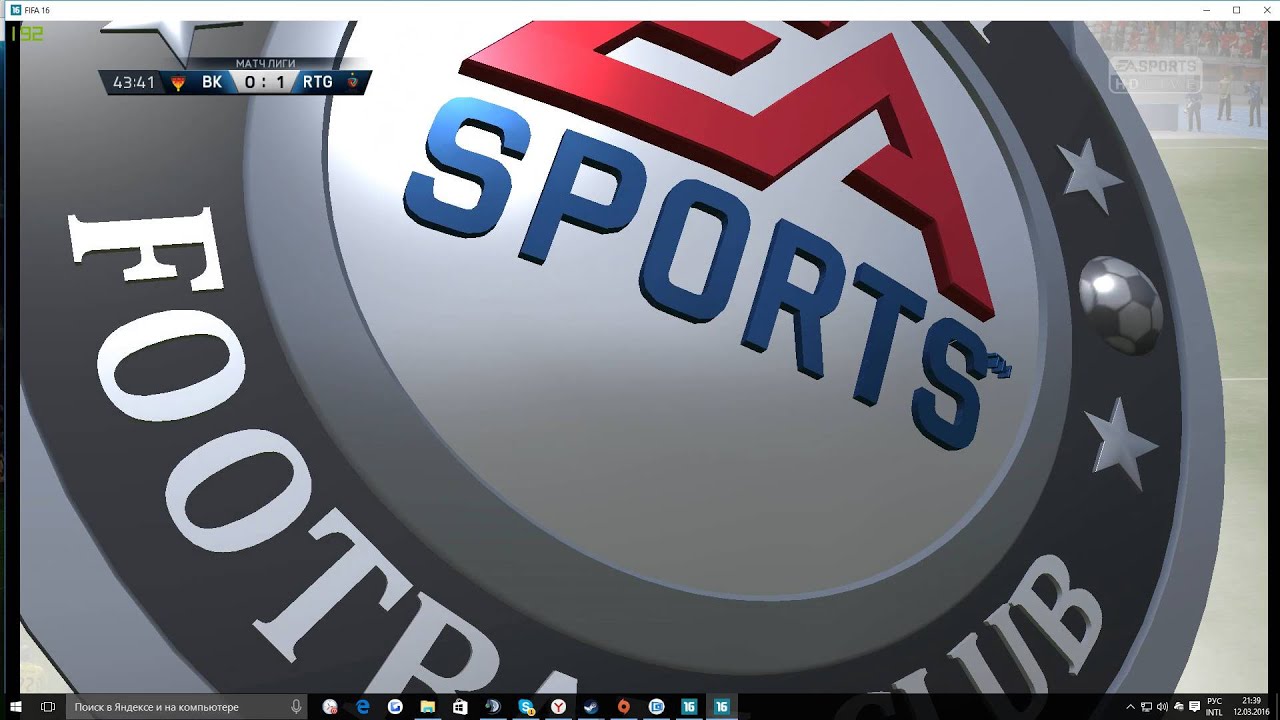The image size is (1280, 720).
Task: Maximize the FIFA 16 window
Action: click(x=1236, y=10)
